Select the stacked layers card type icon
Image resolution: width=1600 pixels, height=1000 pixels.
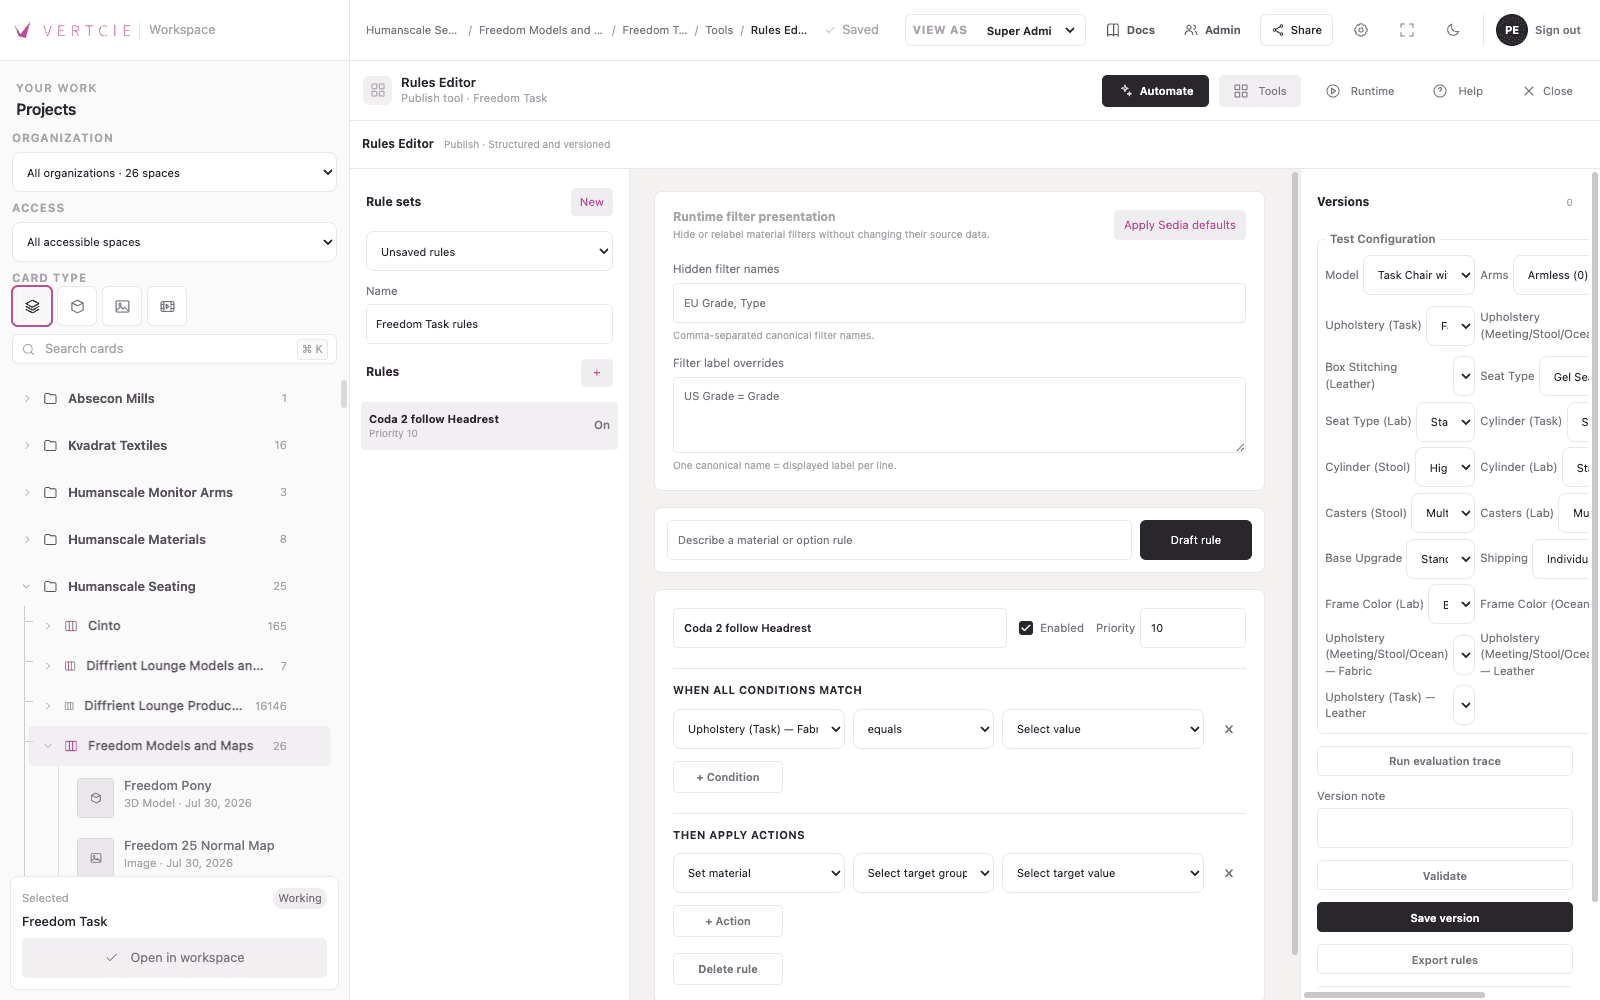coord(32,306)
